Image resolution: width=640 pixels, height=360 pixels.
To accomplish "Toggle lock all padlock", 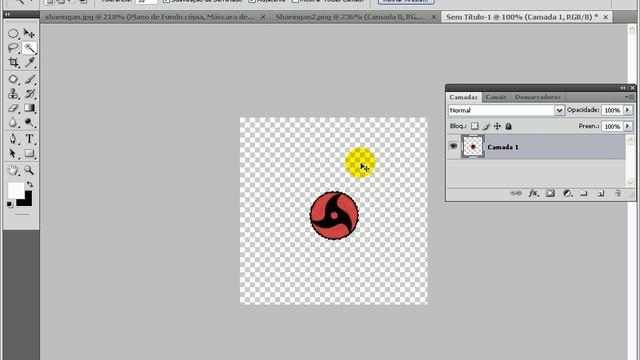I will [x=509, y=127].
